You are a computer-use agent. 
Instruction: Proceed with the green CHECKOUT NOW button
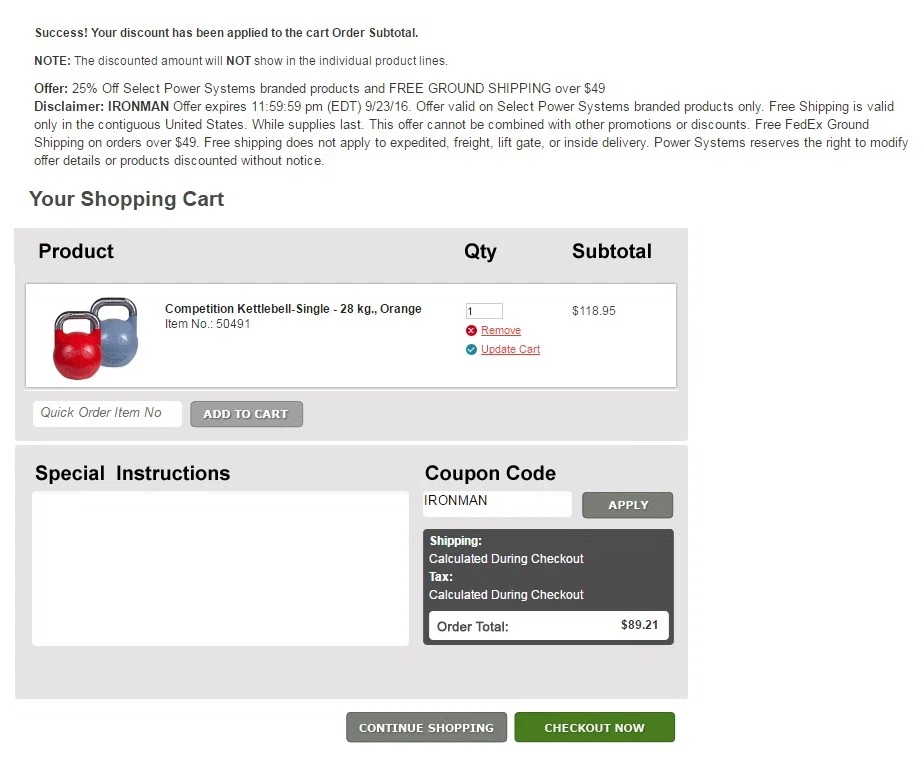(595, 728)
